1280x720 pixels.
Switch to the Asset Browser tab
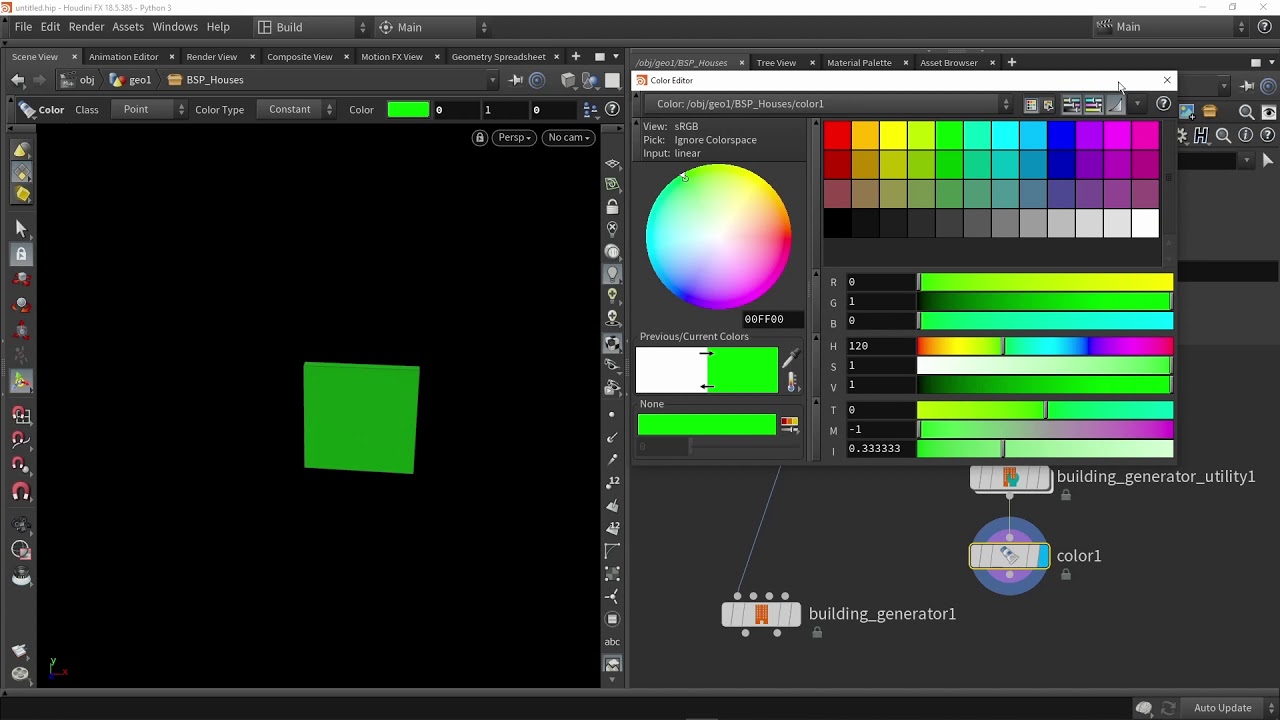point(948,63)
